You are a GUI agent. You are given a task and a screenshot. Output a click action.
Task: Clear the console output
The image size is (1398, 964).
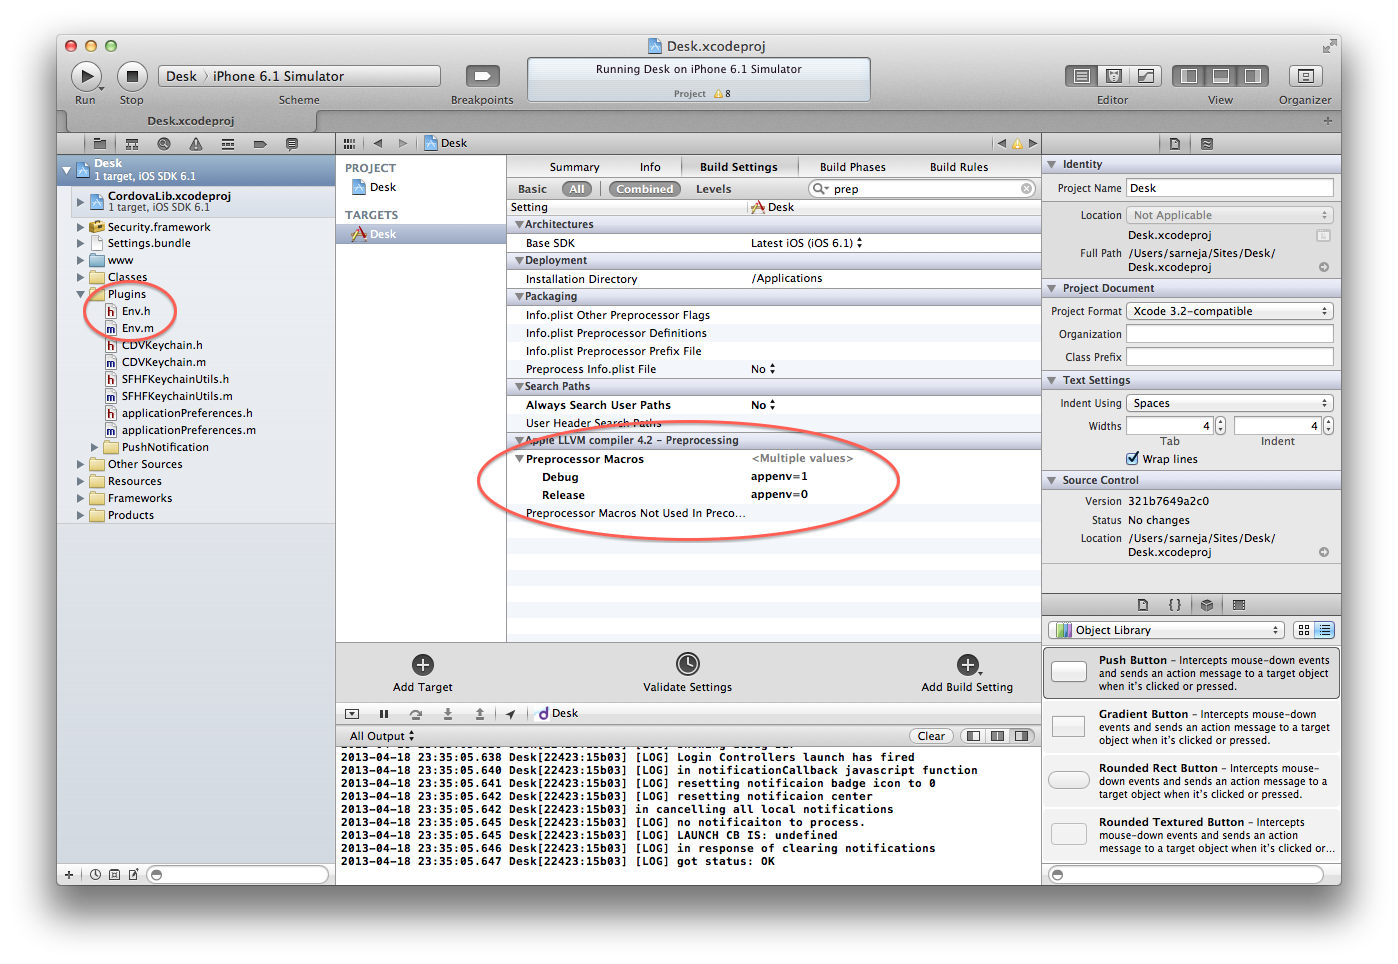click(x=931, y=736)
